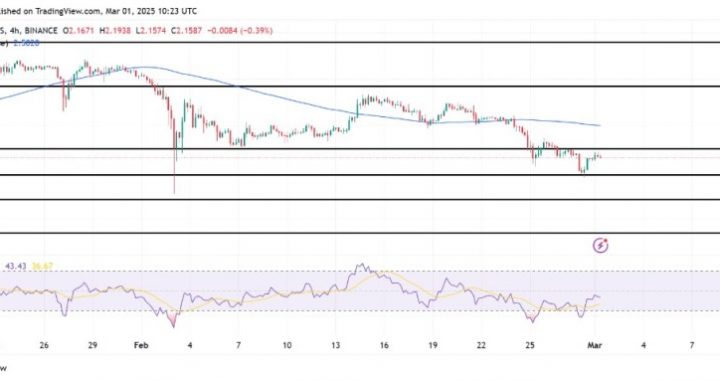The width and height of the screenshot is (720, 380).
Task: Click the "22" date axis label
Action: (481, 345)
